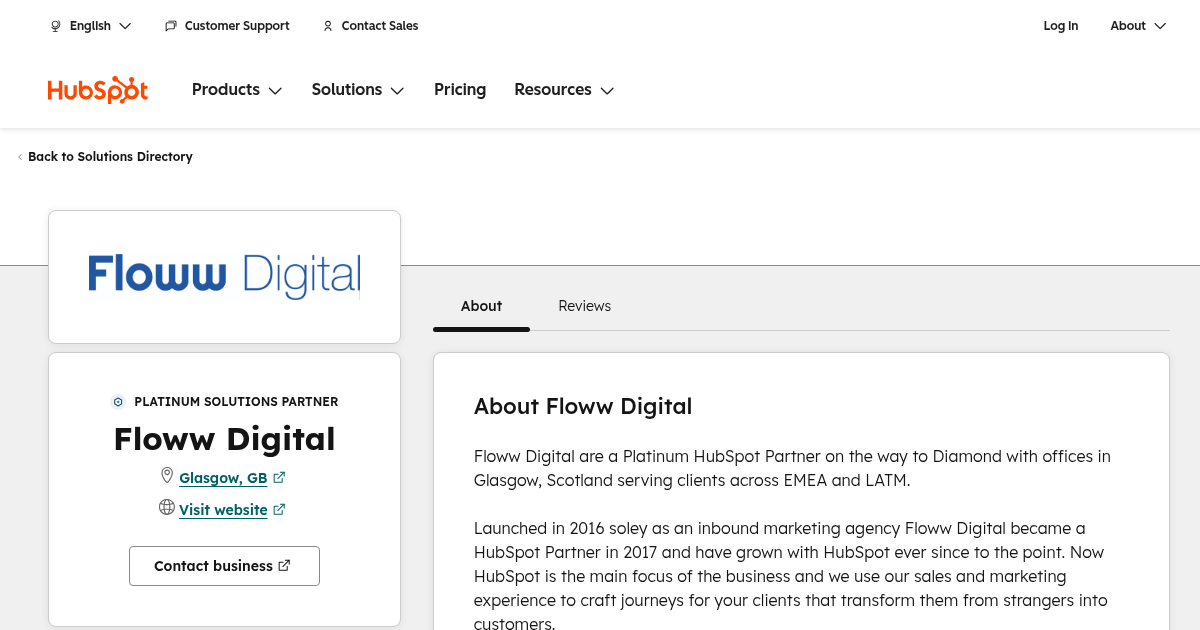This screenshot has width=1200, height=630.
Task: Click the 'PLATINUM SOLUTIONS PARTNER' label
Action: click(236, 402)
